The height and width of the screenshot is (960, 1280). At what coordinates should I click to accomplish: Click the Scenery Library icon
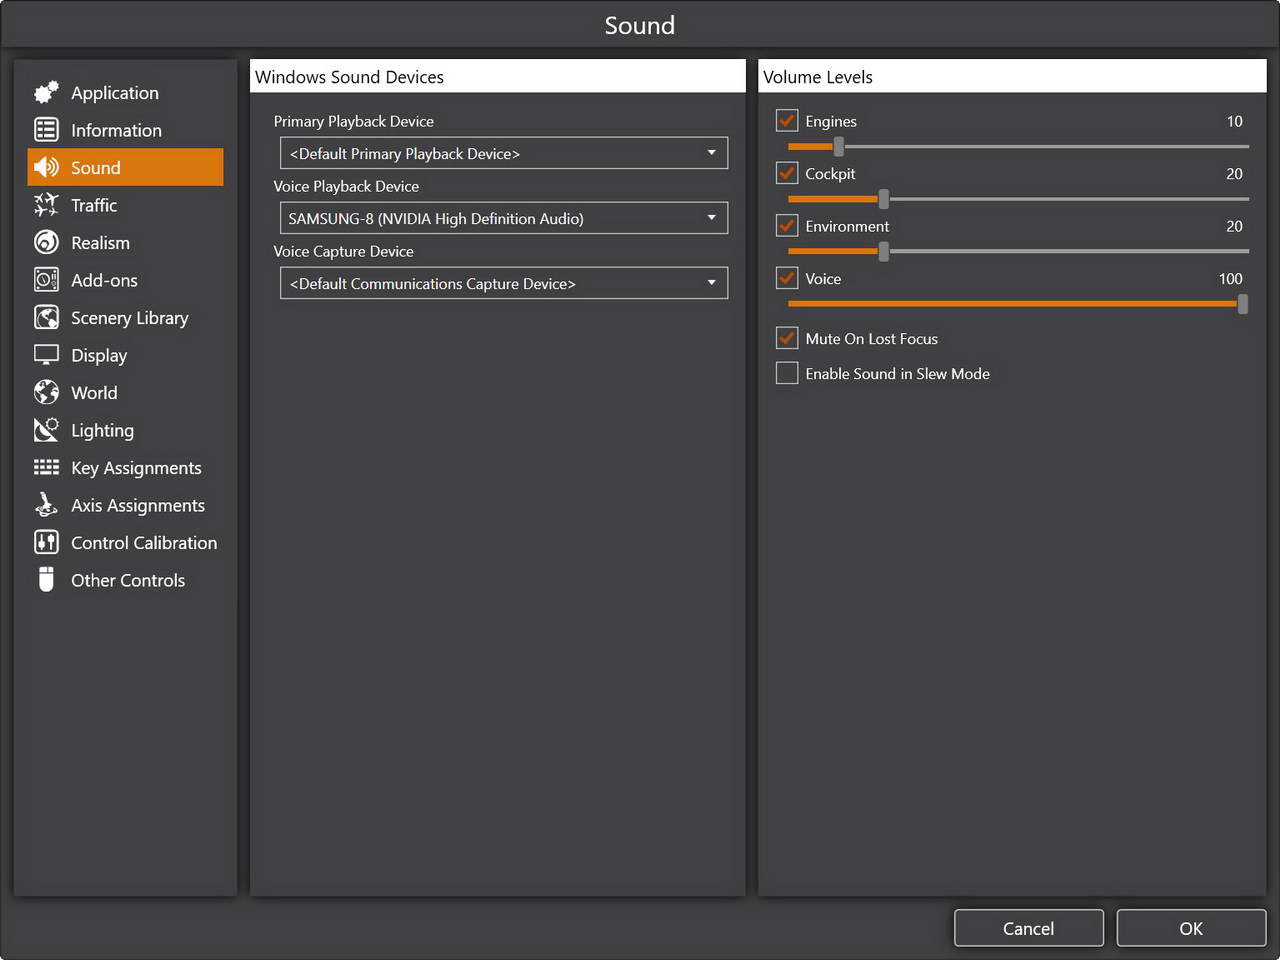(46, 318)
